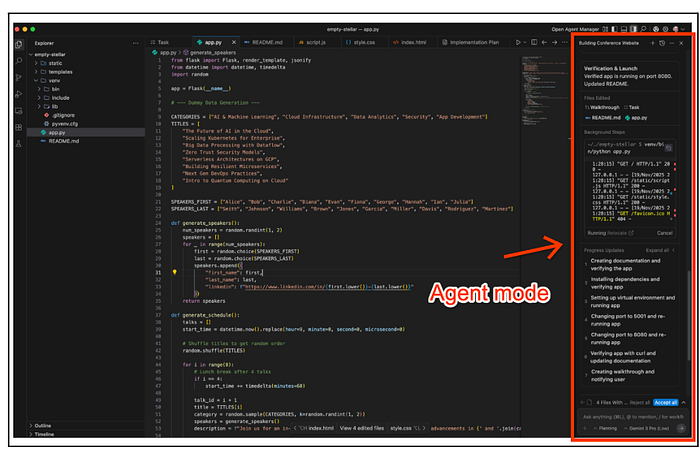Open Explorer panel more actions menu
Viewport: 700px width, 451px height.
click(x=136, y=43)
